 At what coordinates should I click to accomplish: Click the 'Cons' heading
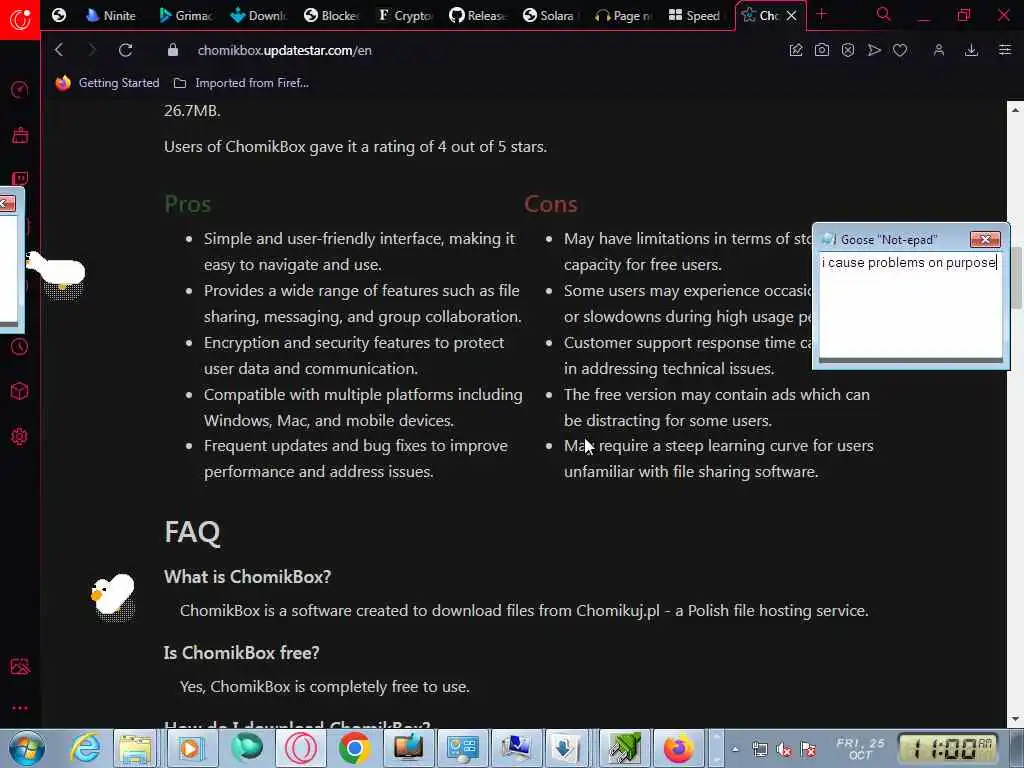(x=551, y=204)
